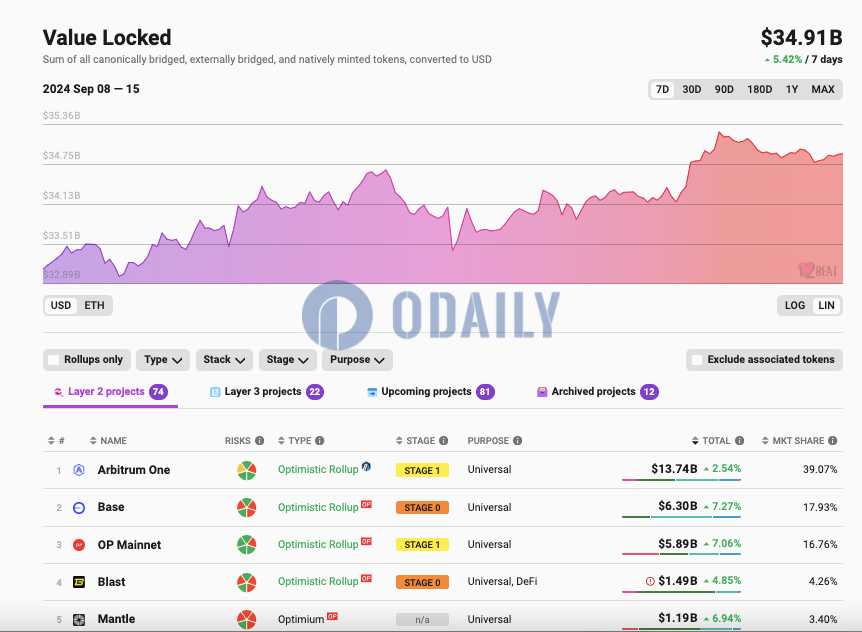
Task: Click the STAGE 0 badge for Base
Action: click(x=422, y=508)
